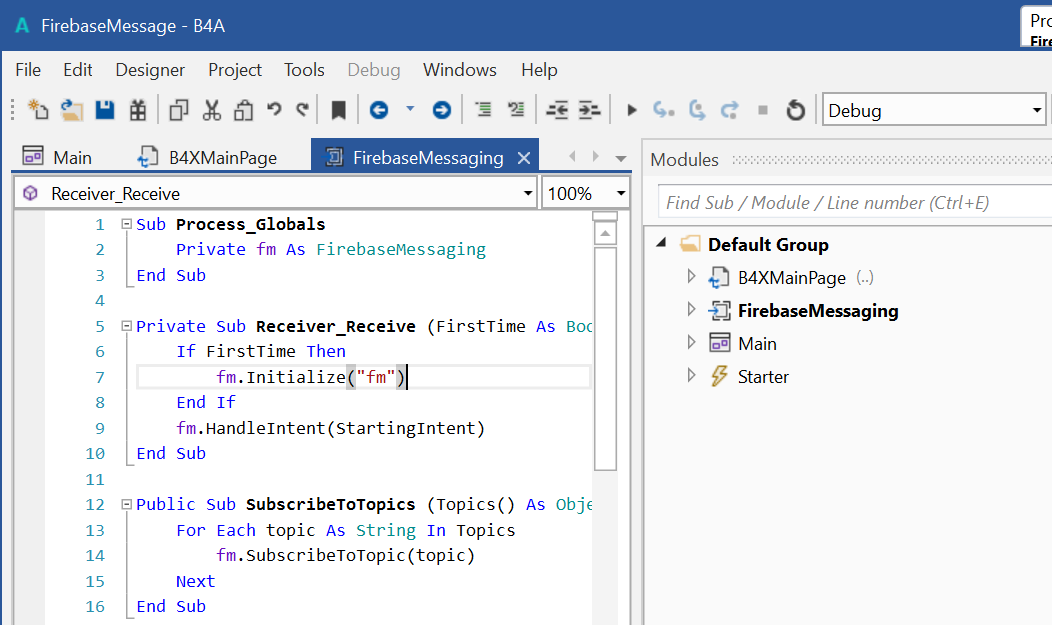Collapse the Receiver_Receive sub code block
The image size is (1052, 625).
[126, 326]
